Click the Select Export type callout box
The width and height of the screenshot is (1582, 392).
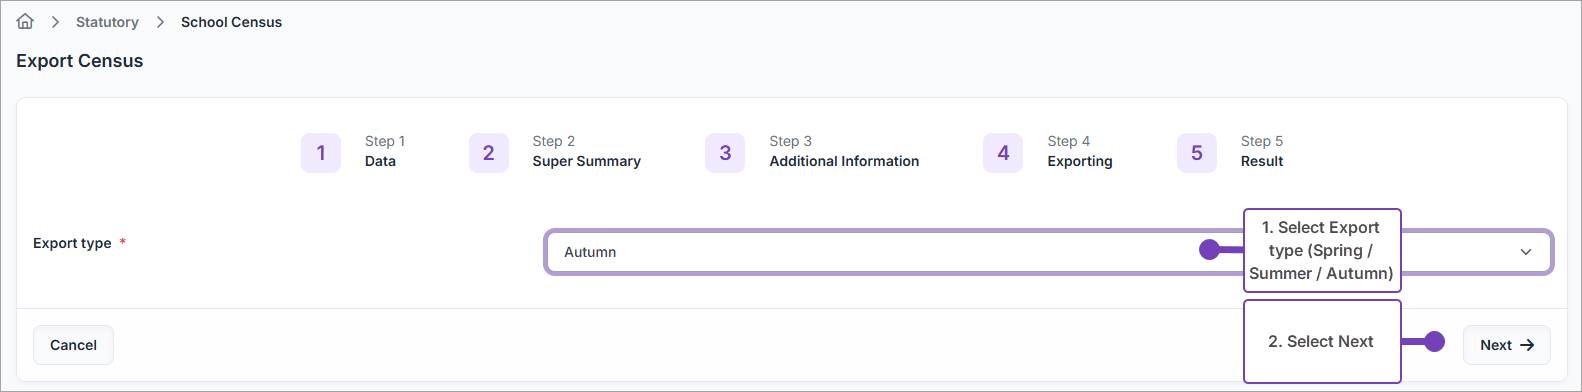1322,250
